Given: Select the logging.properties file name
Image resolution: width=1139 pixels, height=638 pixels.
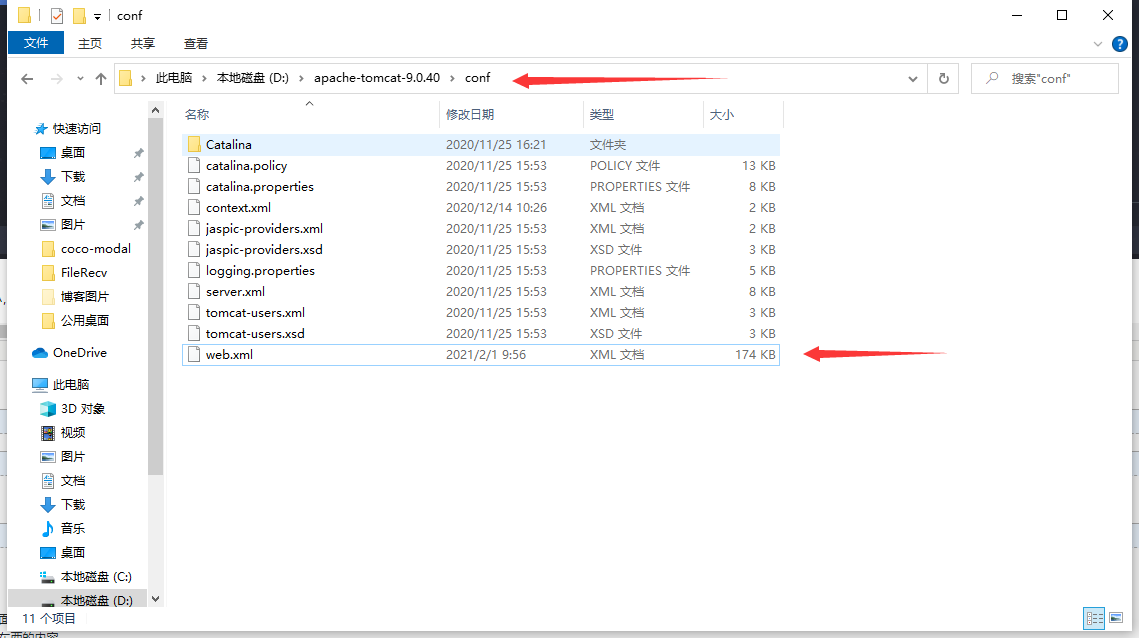Looking at the screenshot, I should point(260,271).
